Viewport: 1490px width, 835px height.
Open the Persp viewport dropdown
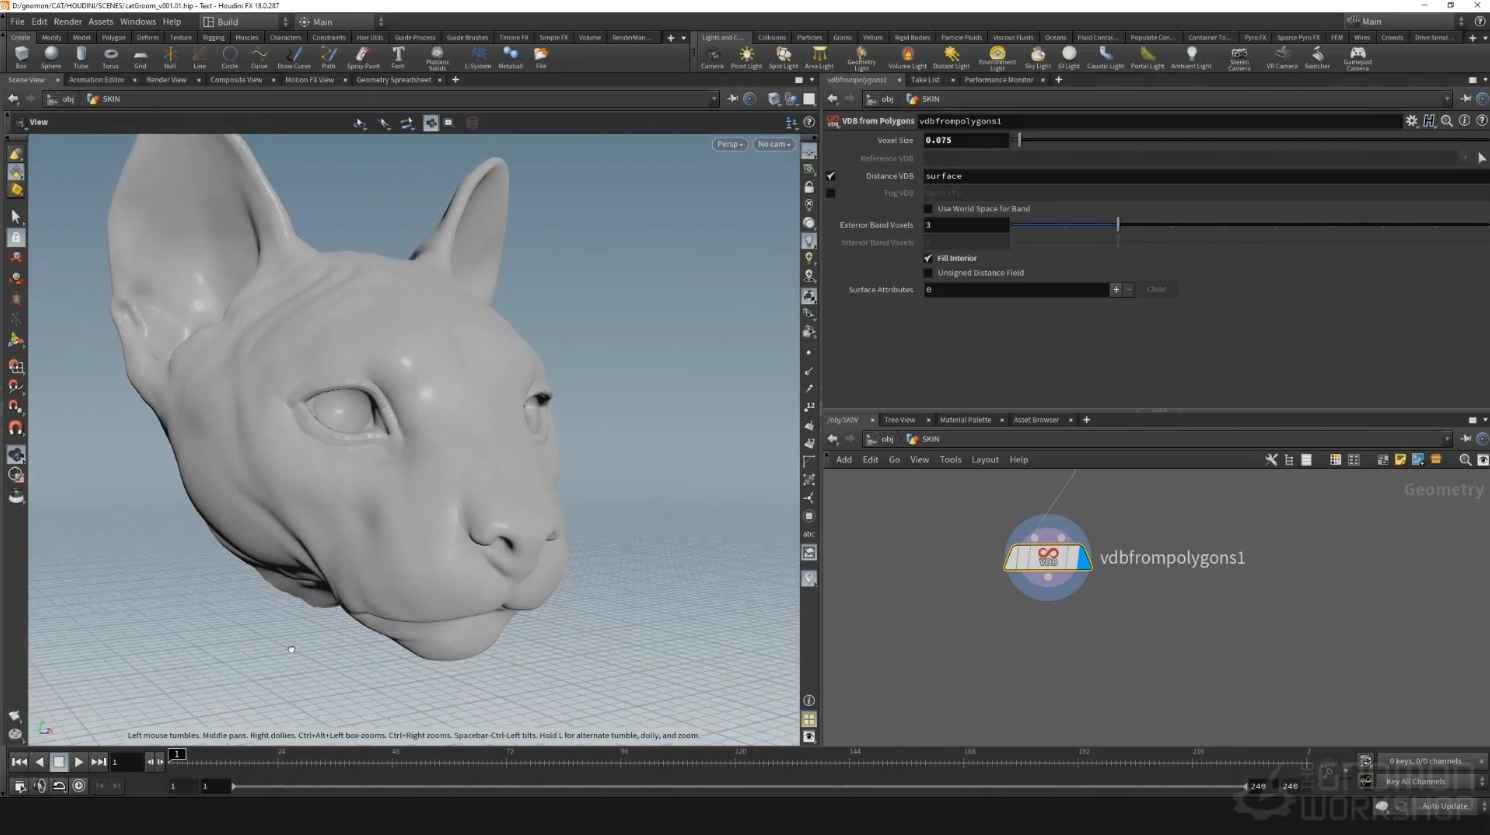click(x=729, y=144)
